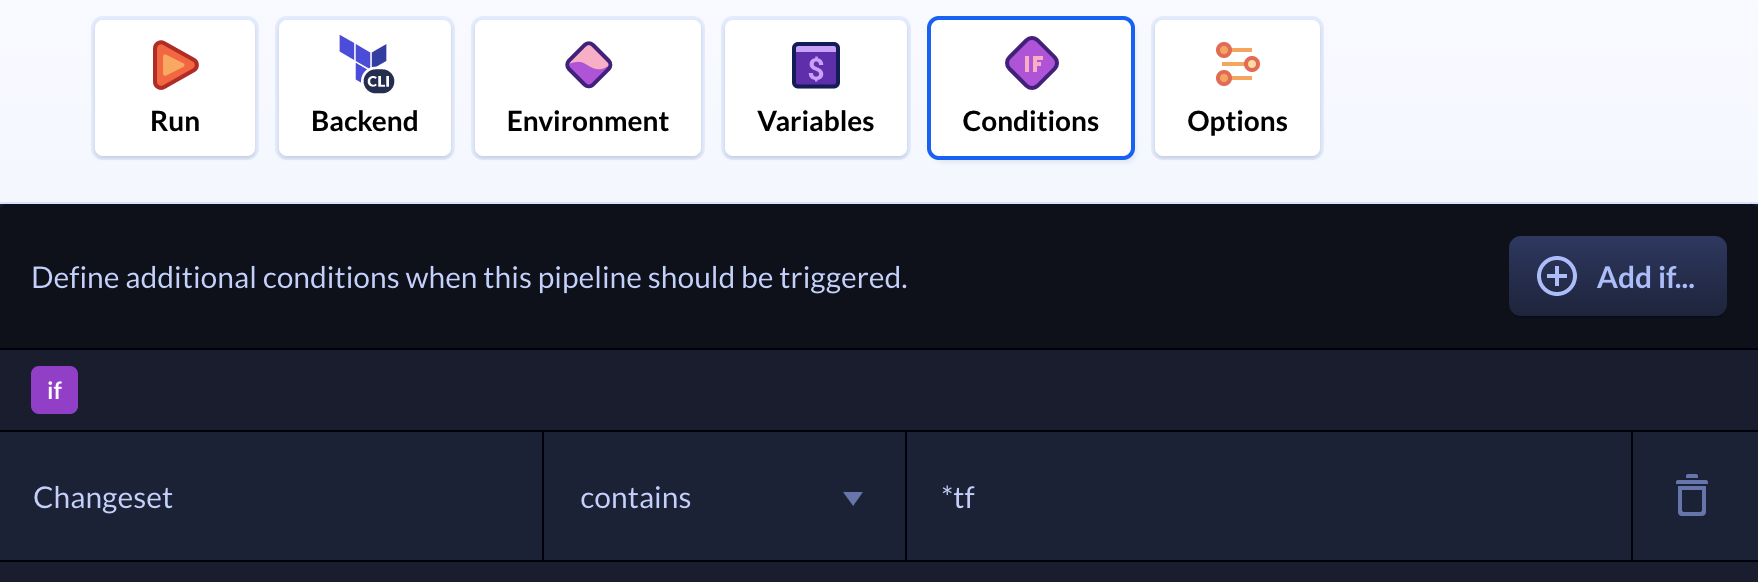Open the Run tab label

click(x=175, y=121)
